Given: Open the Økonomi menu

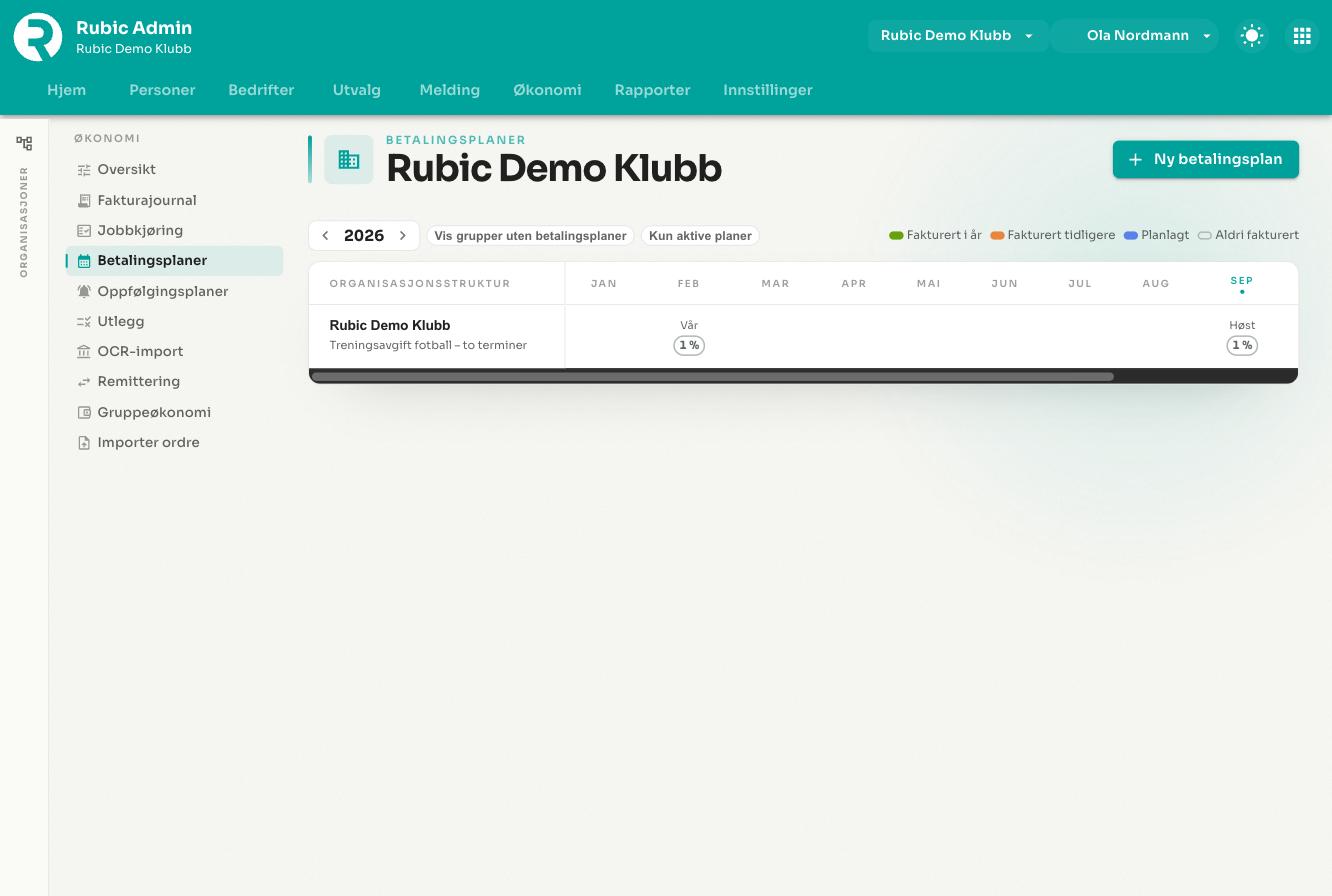Looking at the screenshot, I should (x=547, y=90).
